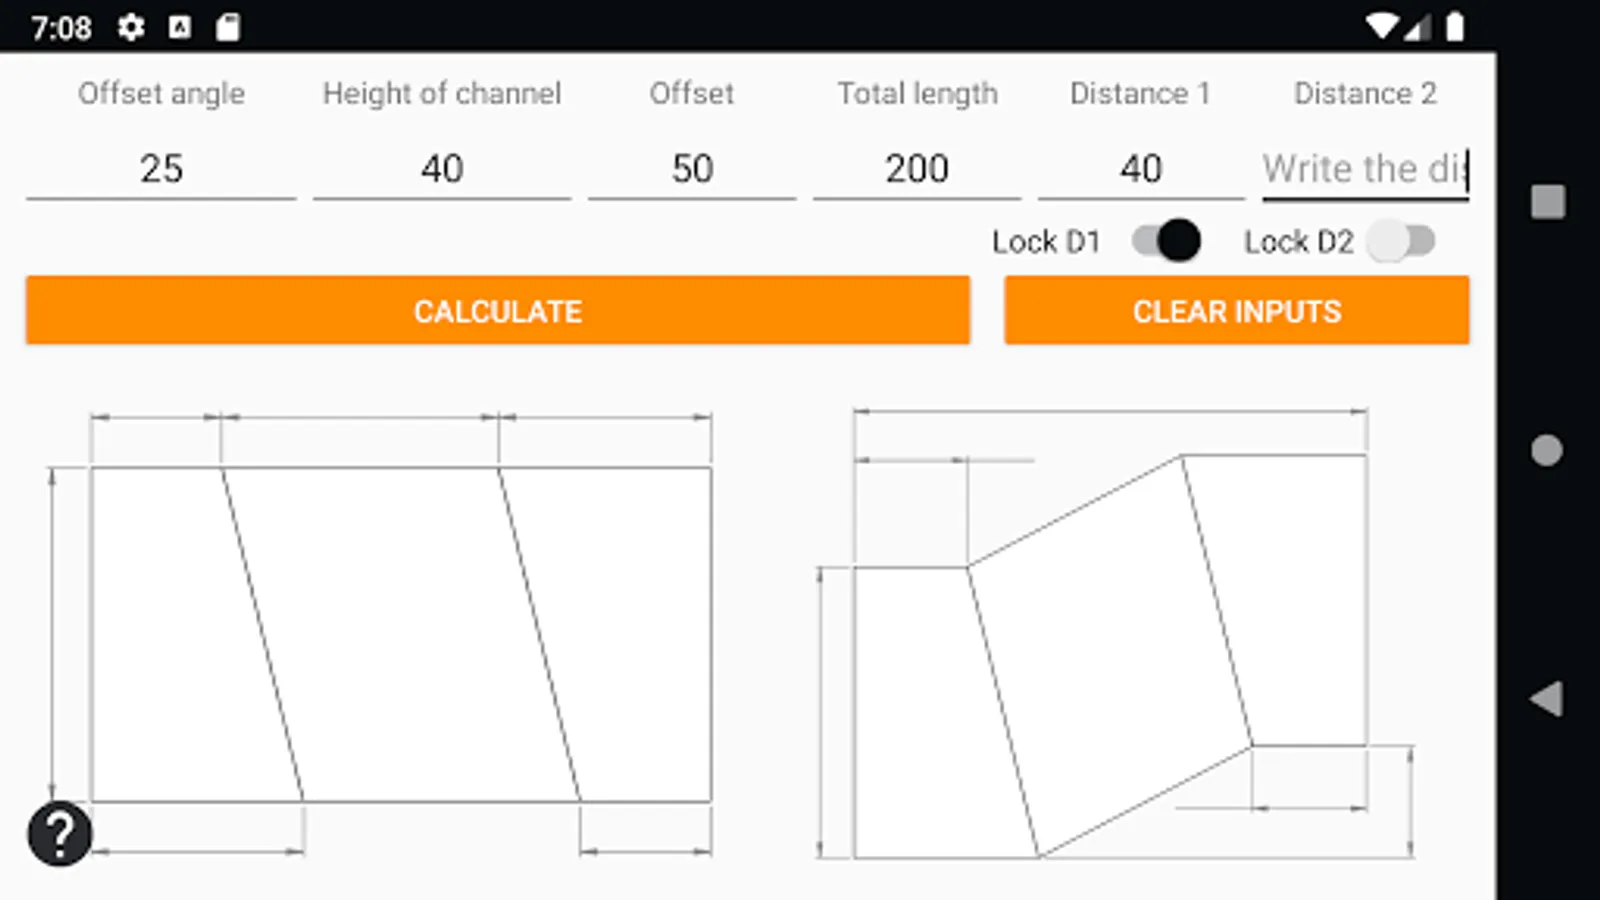Toggle Lock D1 switch off then back

pos(1164,241)
